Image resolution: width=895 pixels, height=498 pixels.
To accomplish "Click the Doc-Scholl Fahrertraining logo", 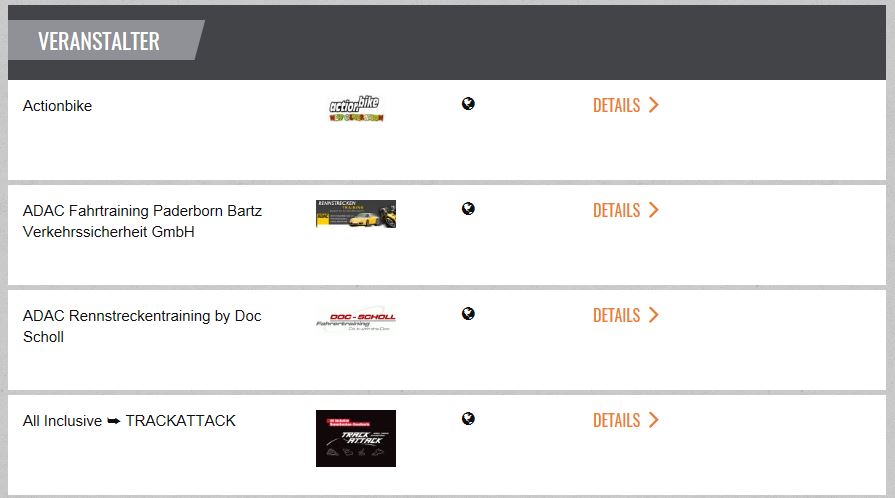I will pyautogui.click(x=356, y=319).
